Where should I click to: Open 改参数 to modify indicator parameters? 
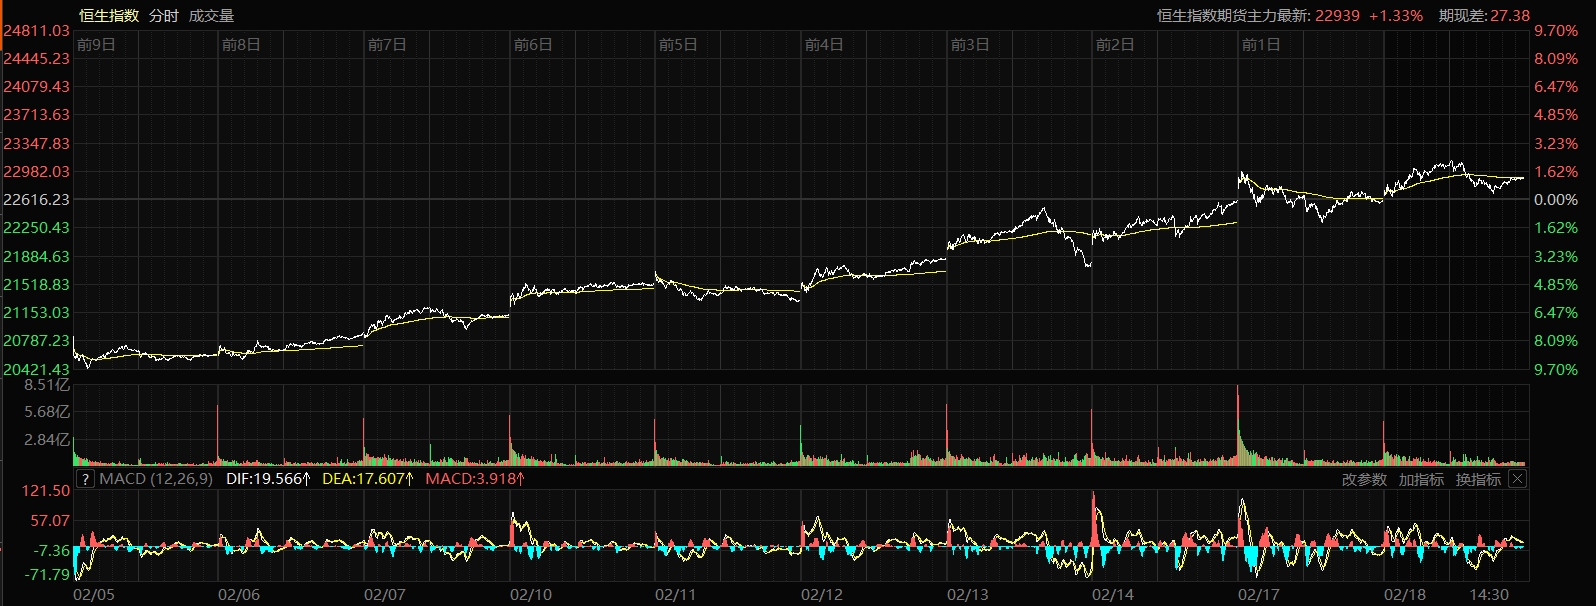click(x=1364, y=480)
